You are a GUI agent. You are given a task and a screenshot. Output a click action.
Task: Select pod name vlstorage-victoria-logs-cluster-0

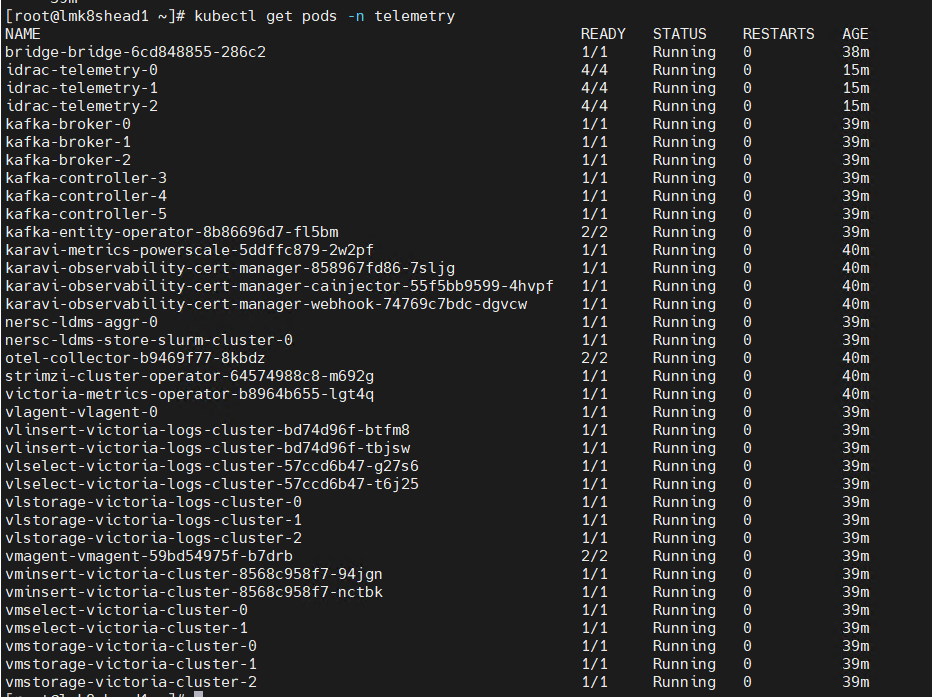tap(153, 502)
